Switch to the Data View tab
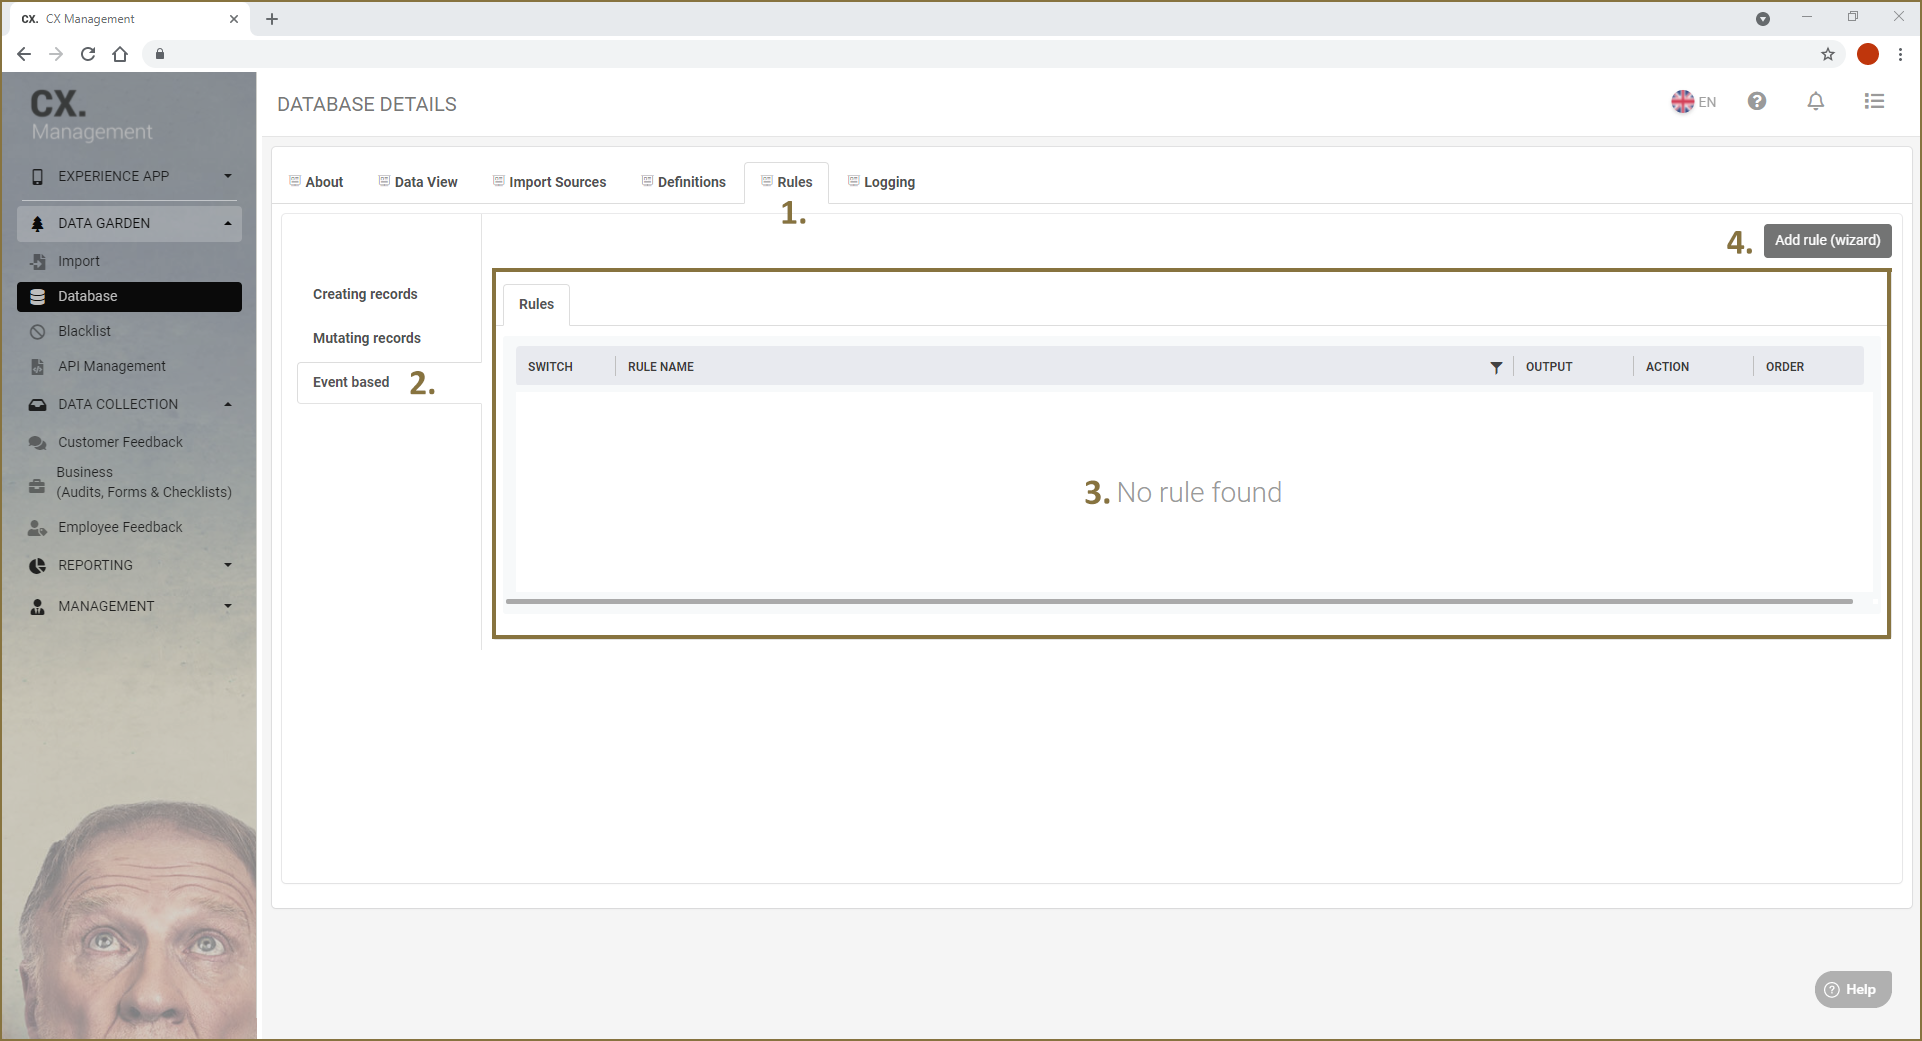 pos(418,182)
